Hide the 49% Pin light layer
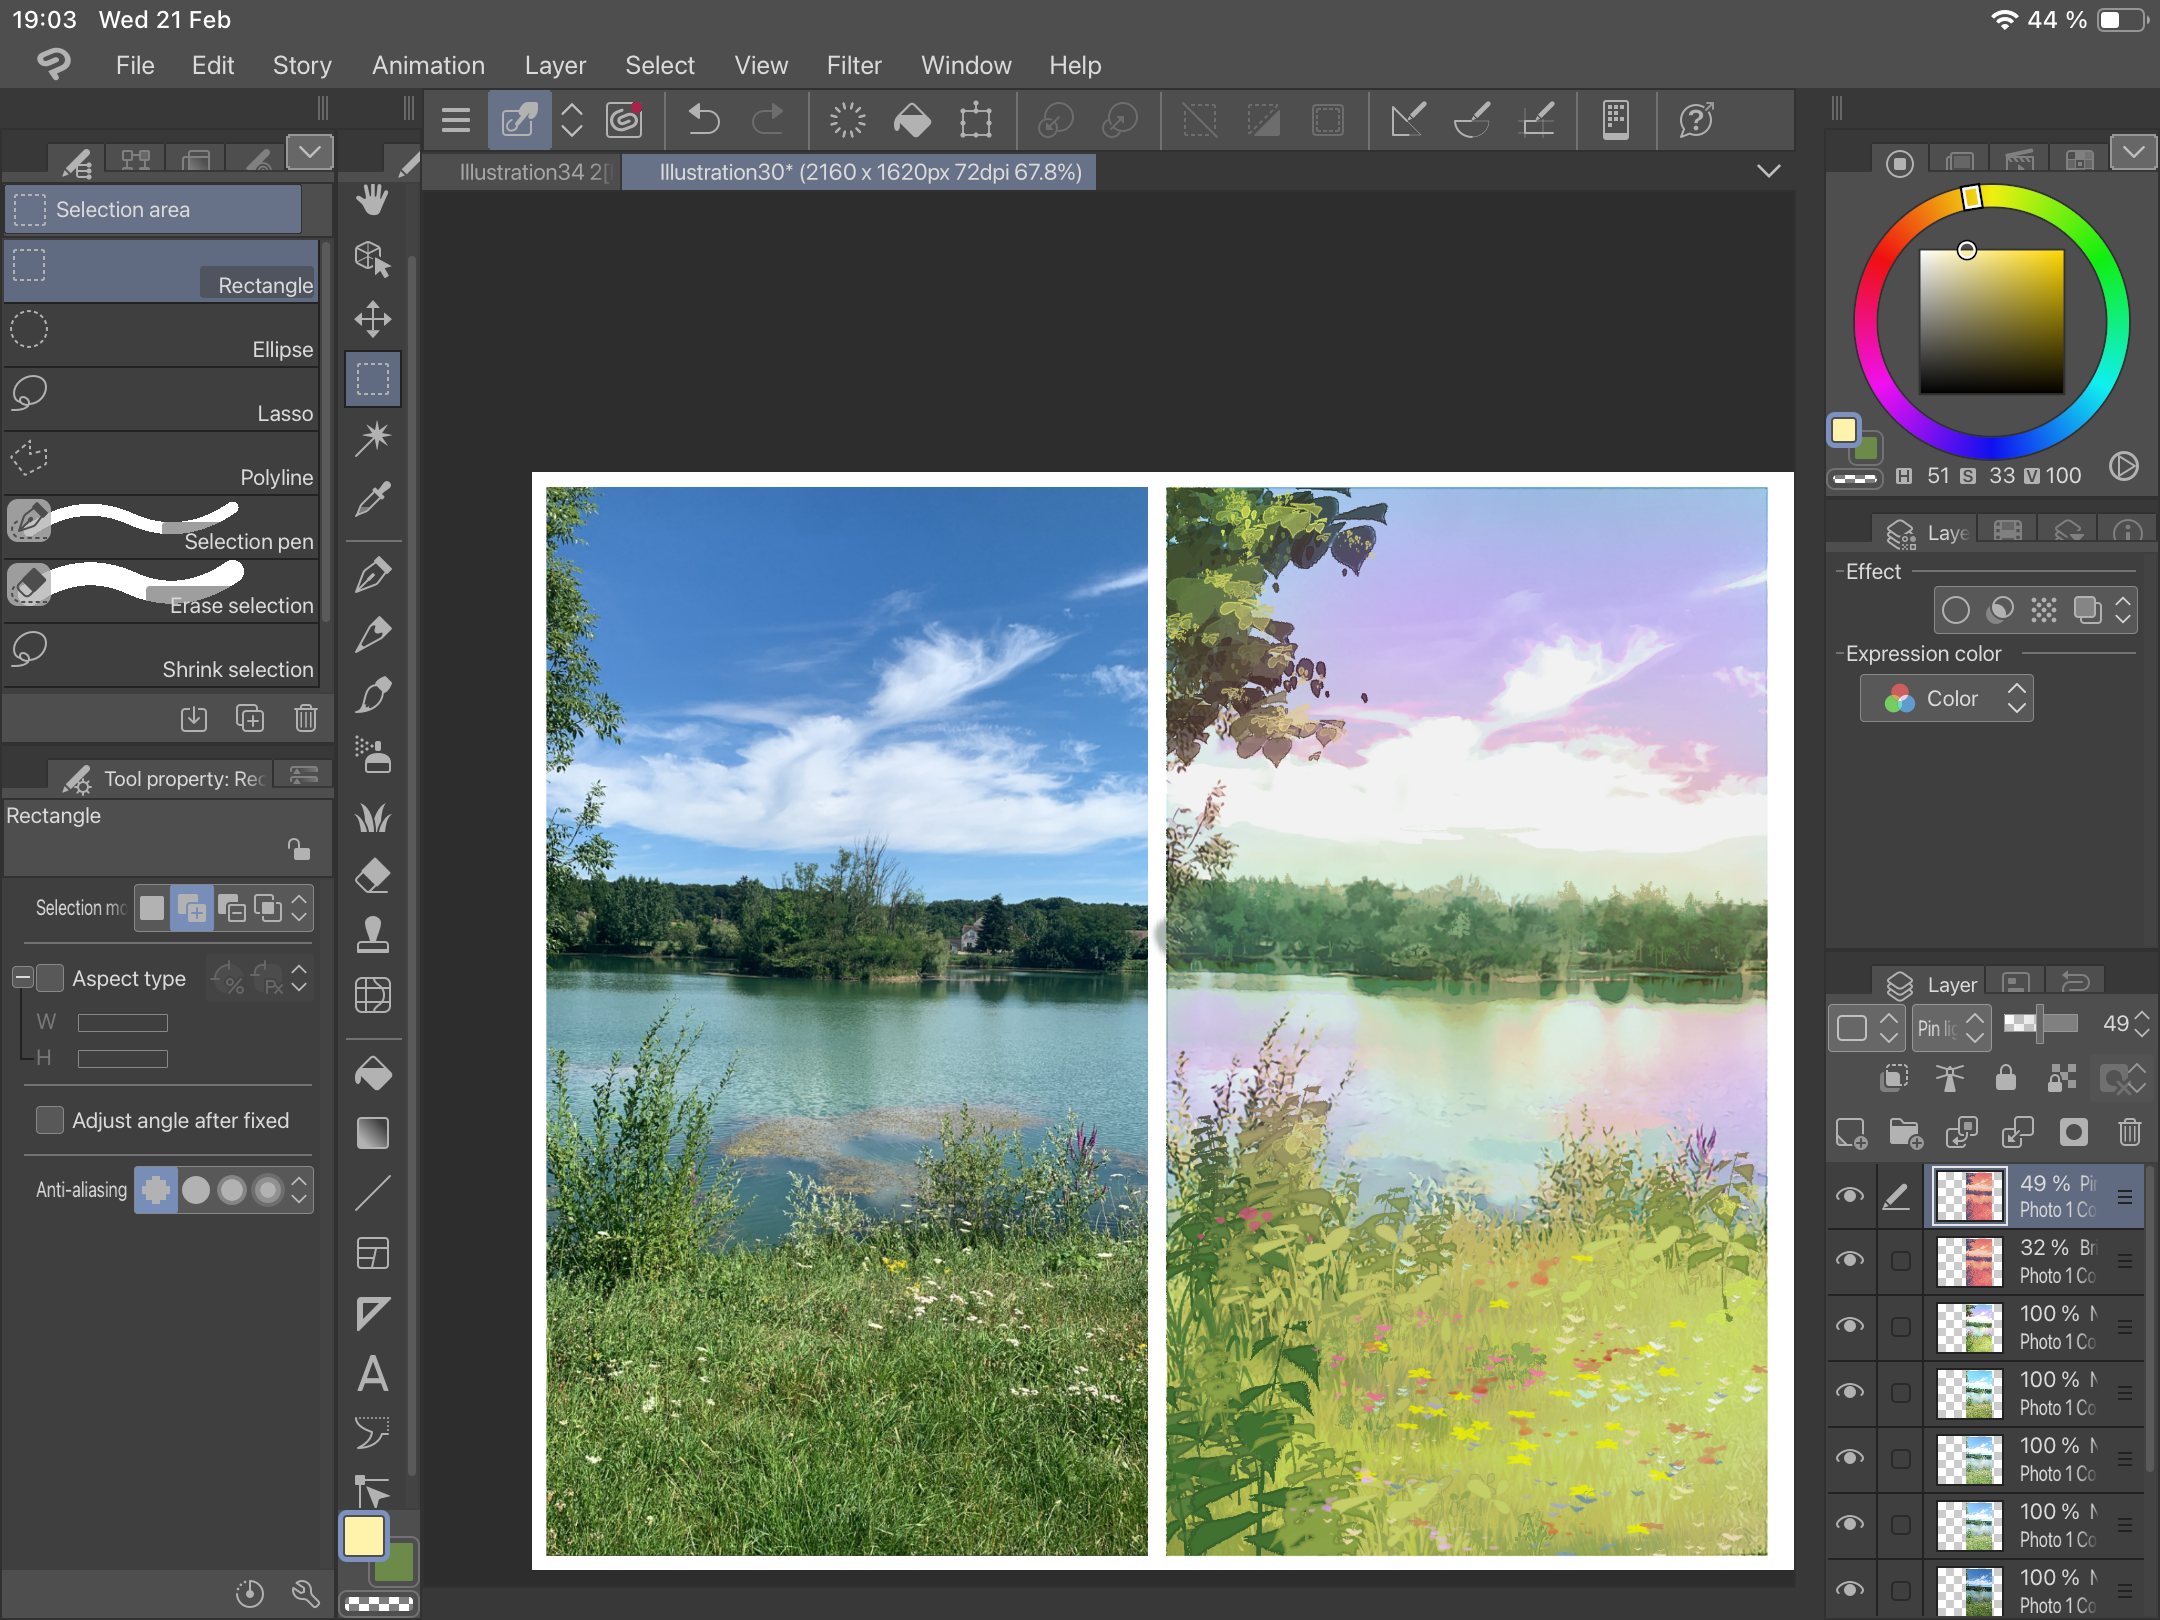2160x1620 pixels. pyautogui.click(x=1850, y=1196)
